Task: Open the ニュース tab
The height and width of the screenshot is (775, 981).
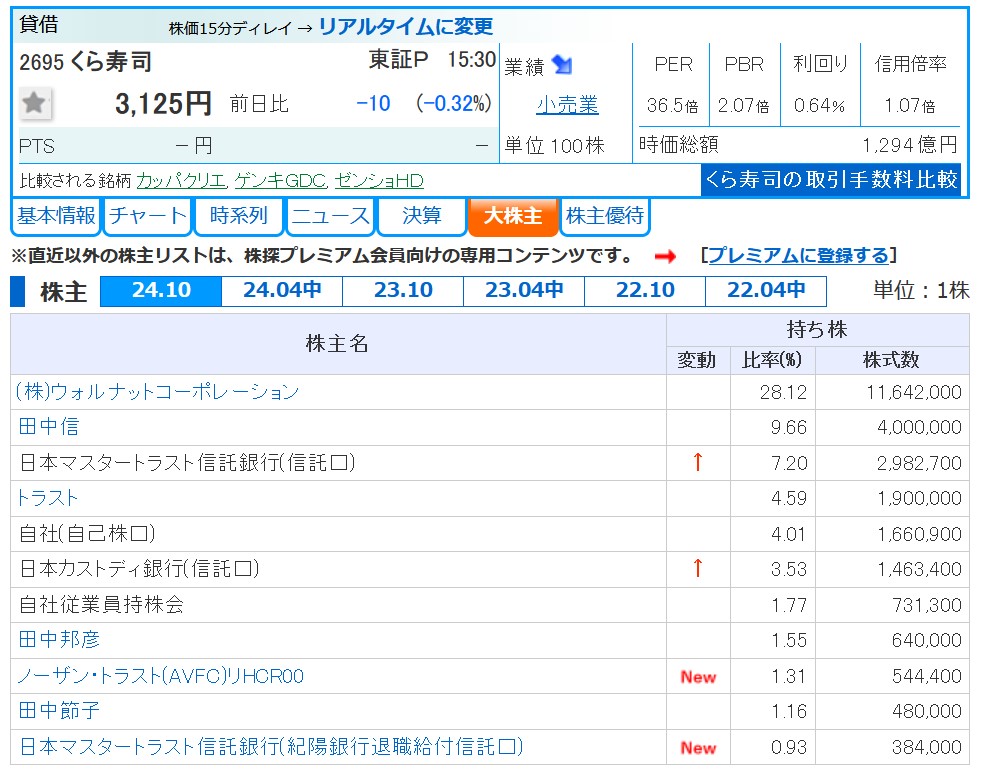Action: coord(330,216)
